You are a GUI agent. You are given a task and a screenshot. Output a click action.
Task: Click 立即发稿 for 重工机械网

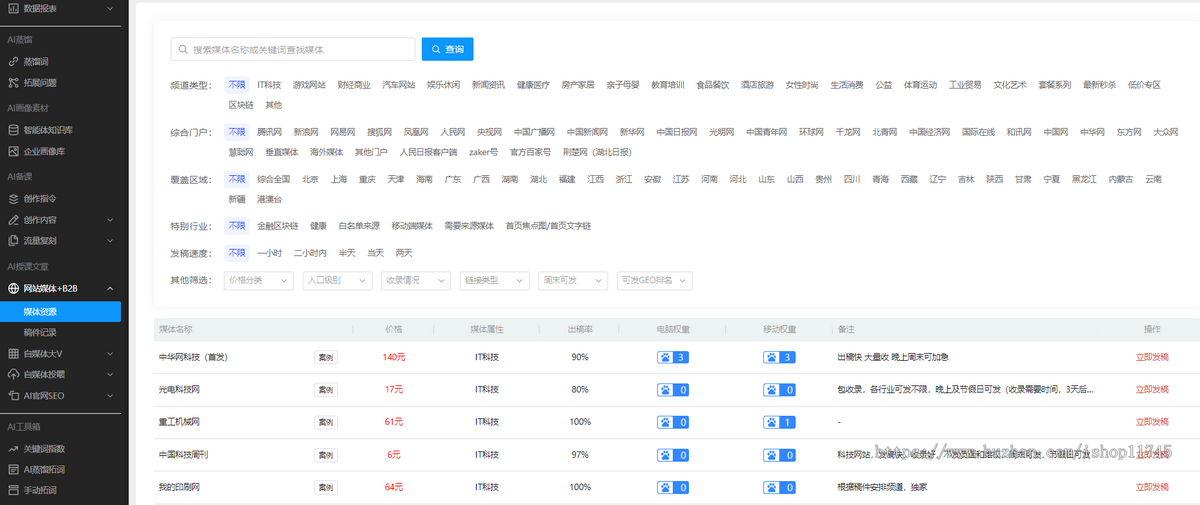(1151, 422)
